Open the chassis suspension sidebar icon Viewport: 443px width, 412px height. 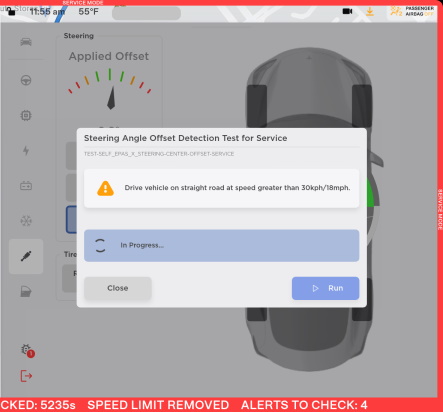click(x=26, y=256)
